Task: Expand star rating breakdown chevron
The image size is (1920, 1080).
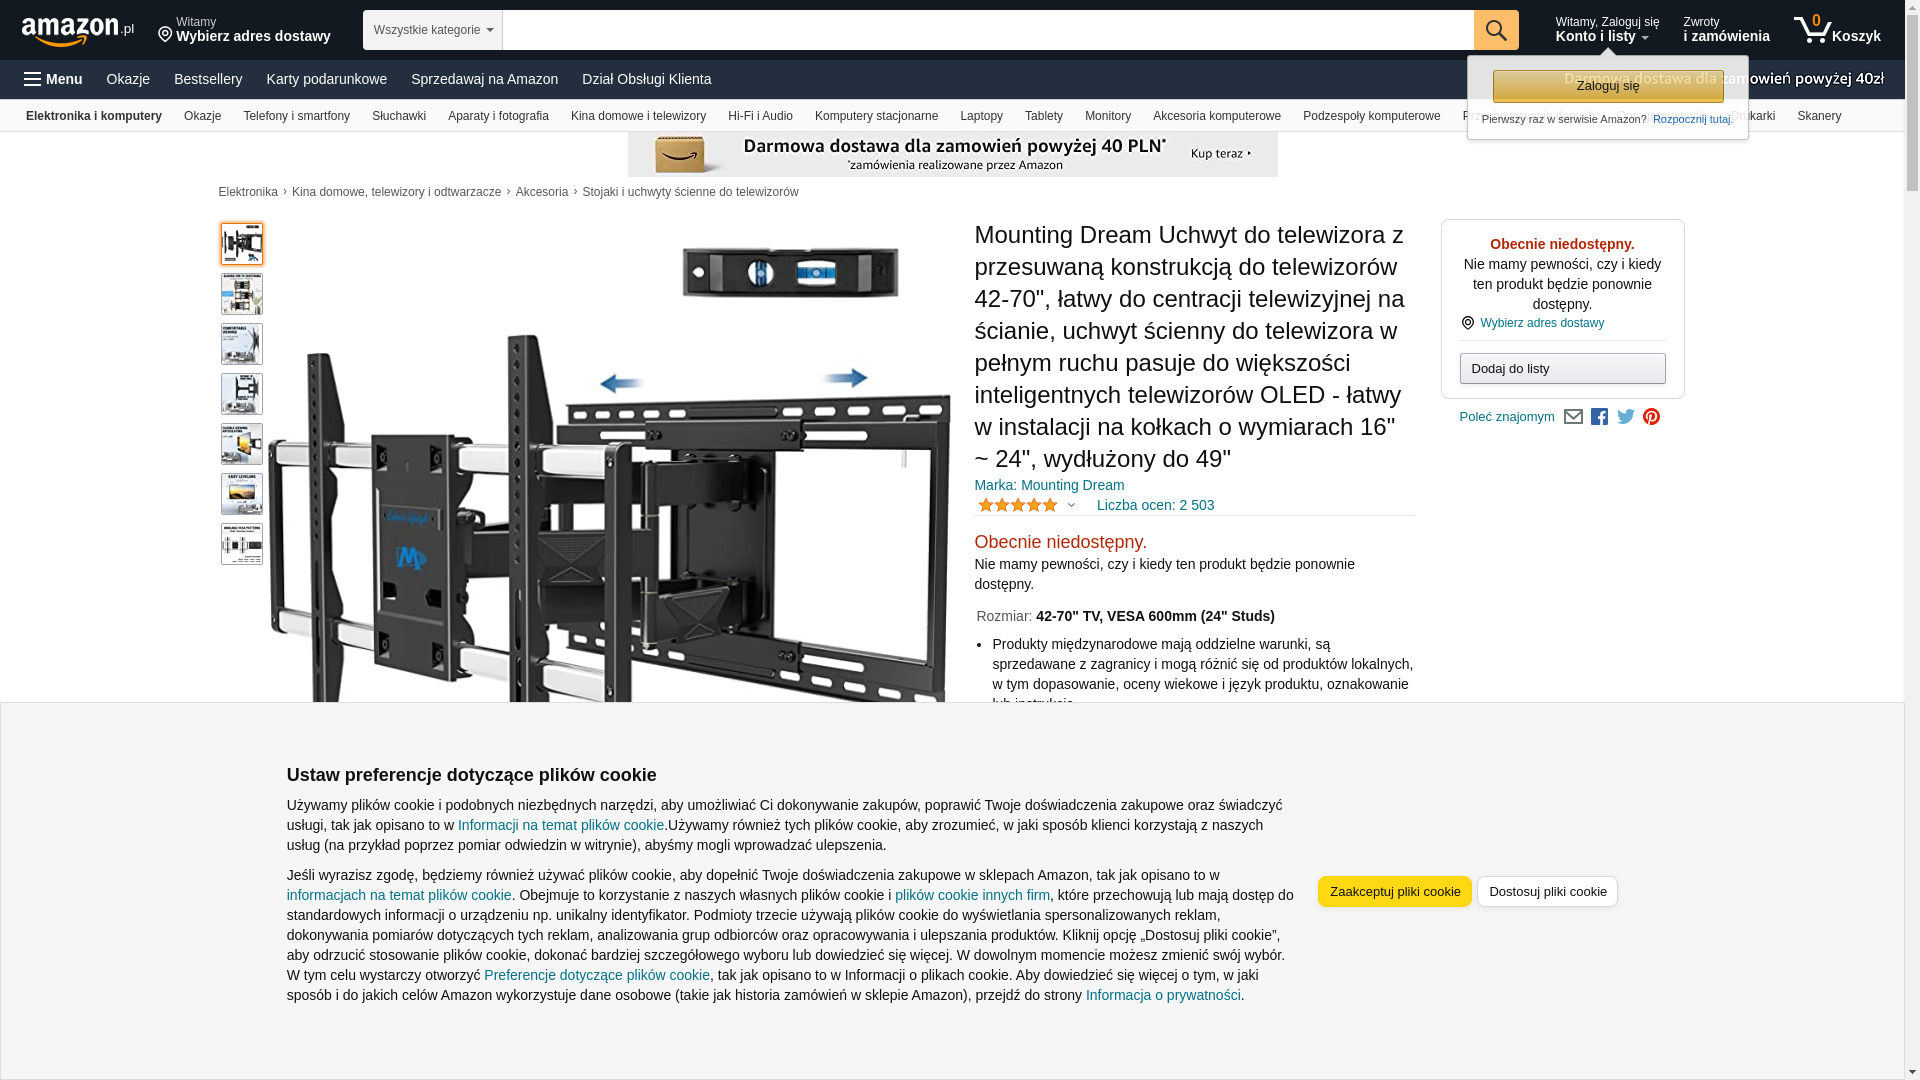Action: (1071, 505)
